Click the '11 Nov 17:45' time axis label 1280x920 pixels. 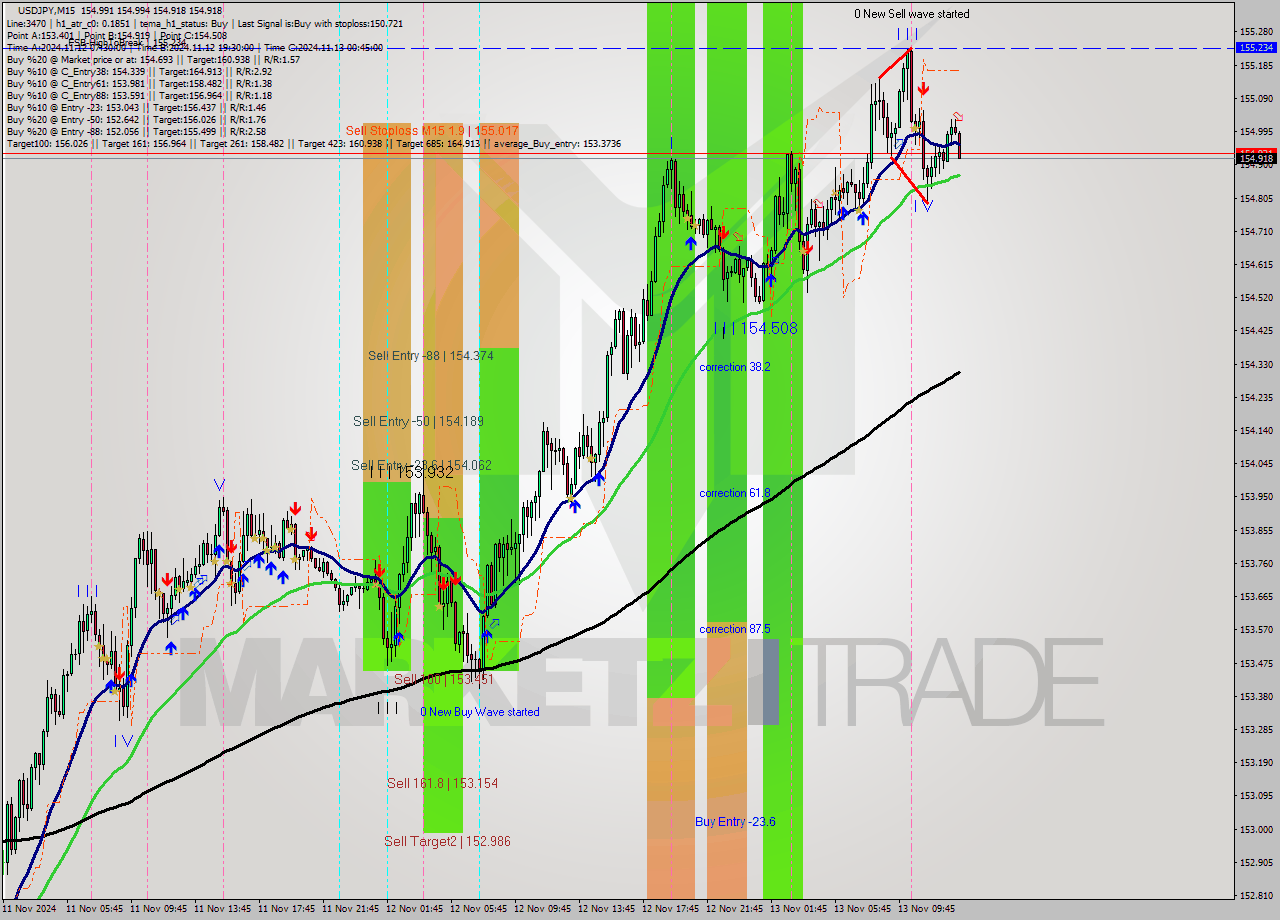click(x=287, y=909)
